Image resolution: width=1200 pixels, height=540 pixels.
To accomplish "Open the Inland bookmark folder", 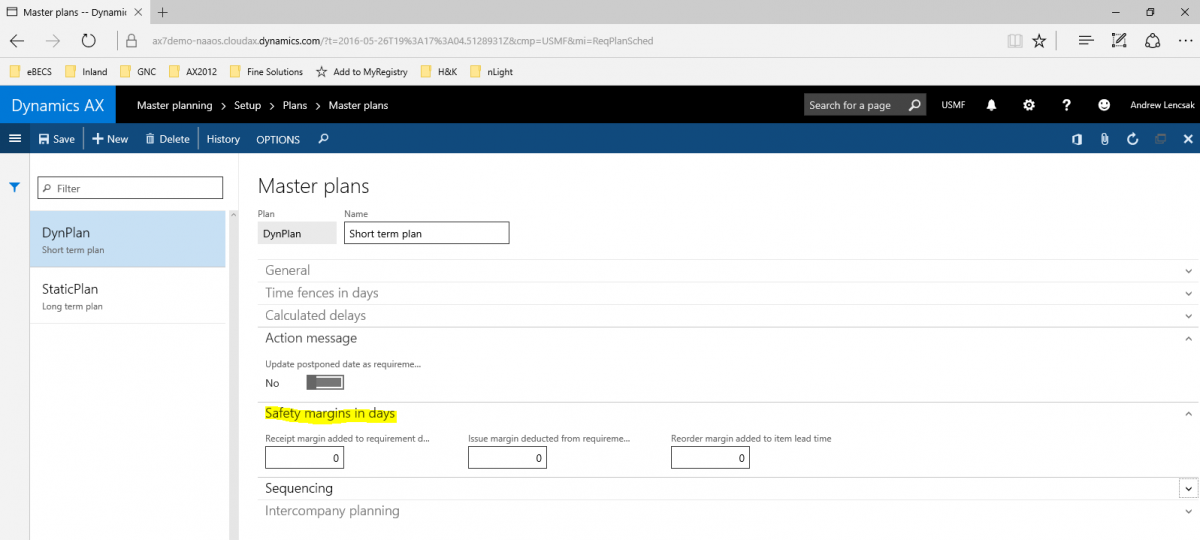I will (x=86, y=72).
